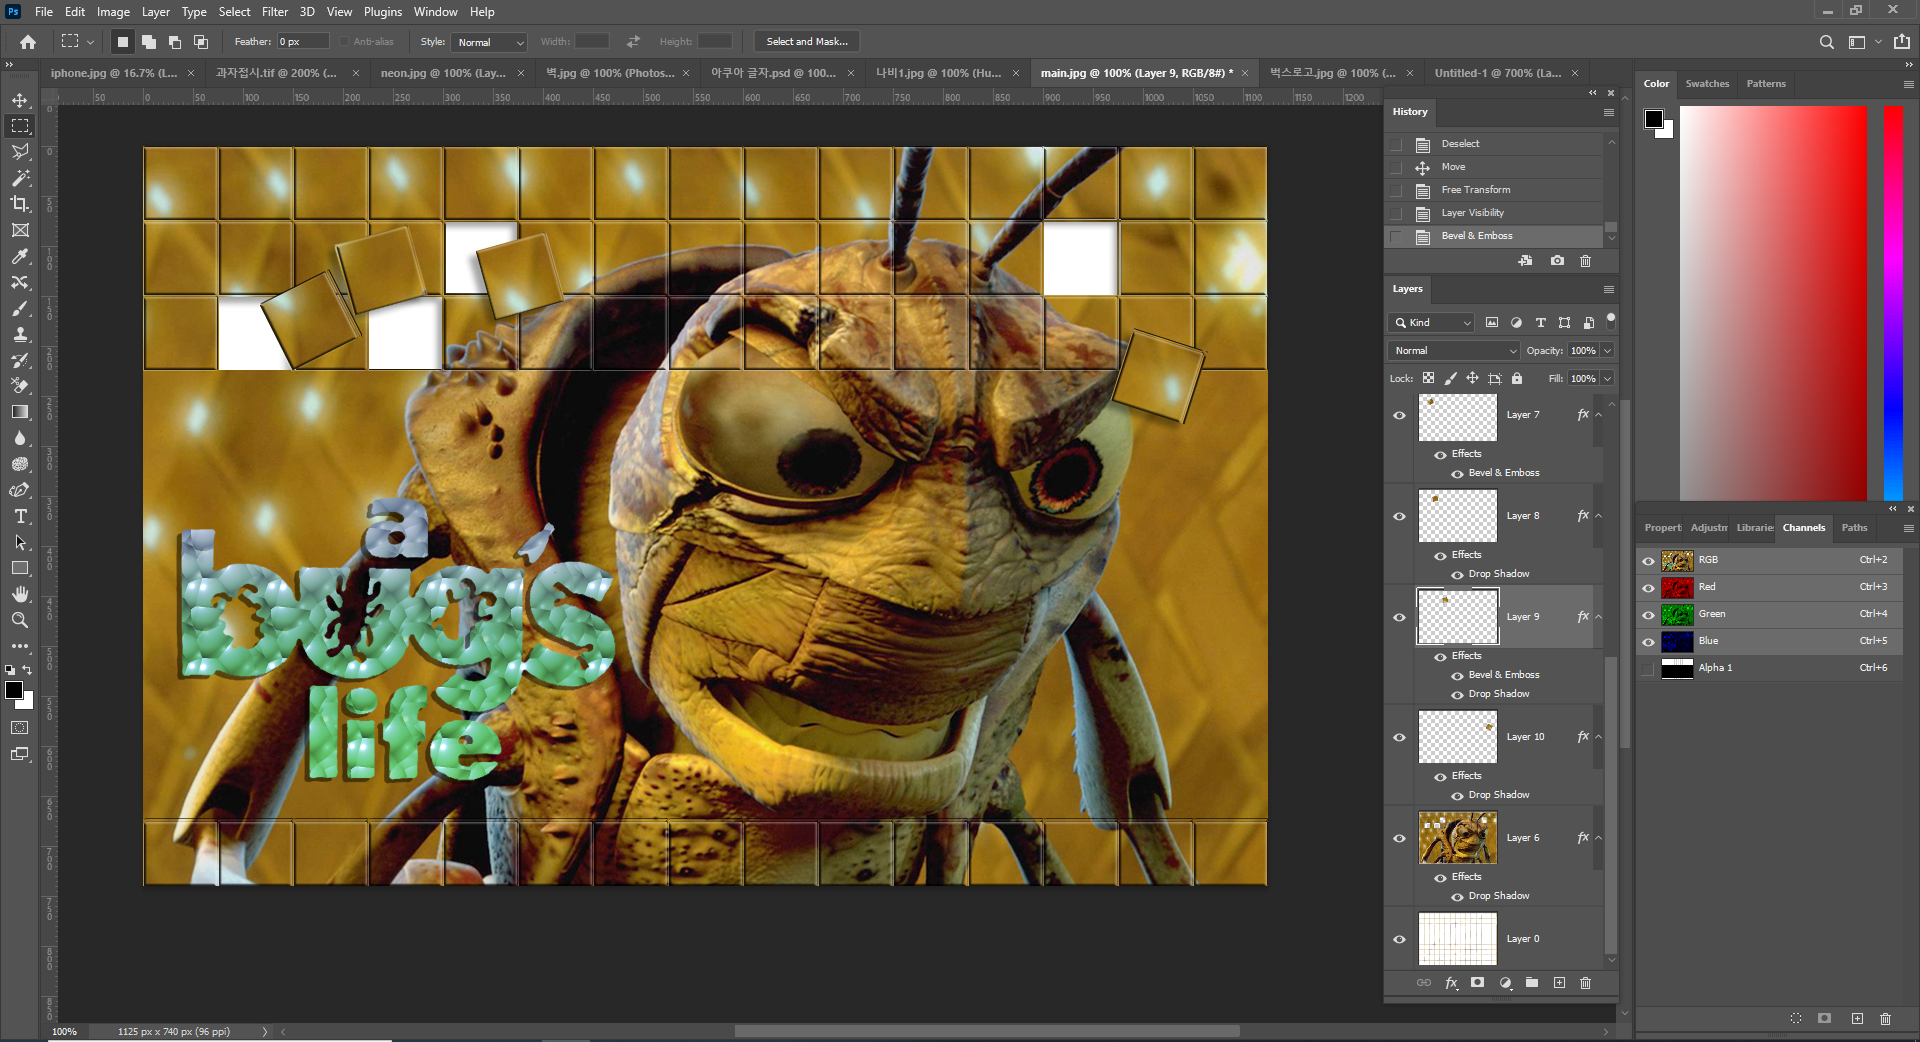Click the hue slider strip in Color panel
The width and height of the screenshot is (1920, 1042).
click(x=1893, y=302)
